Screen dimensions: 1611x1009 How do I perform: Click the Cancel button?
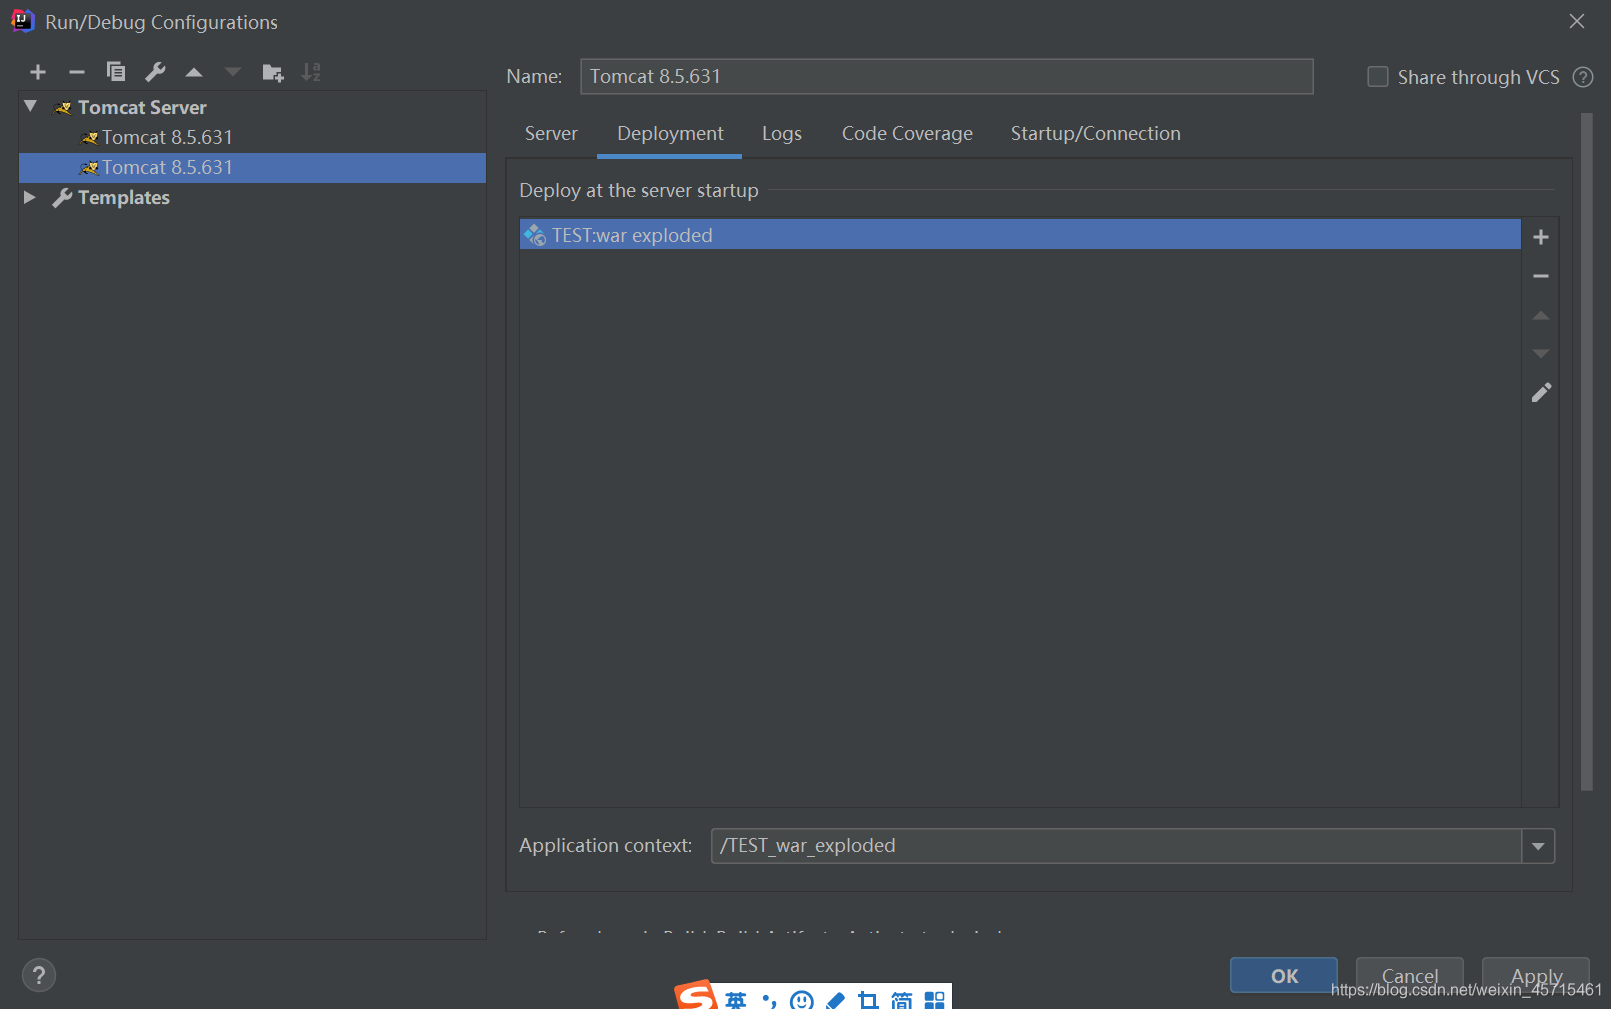(x=1409, y=975)
